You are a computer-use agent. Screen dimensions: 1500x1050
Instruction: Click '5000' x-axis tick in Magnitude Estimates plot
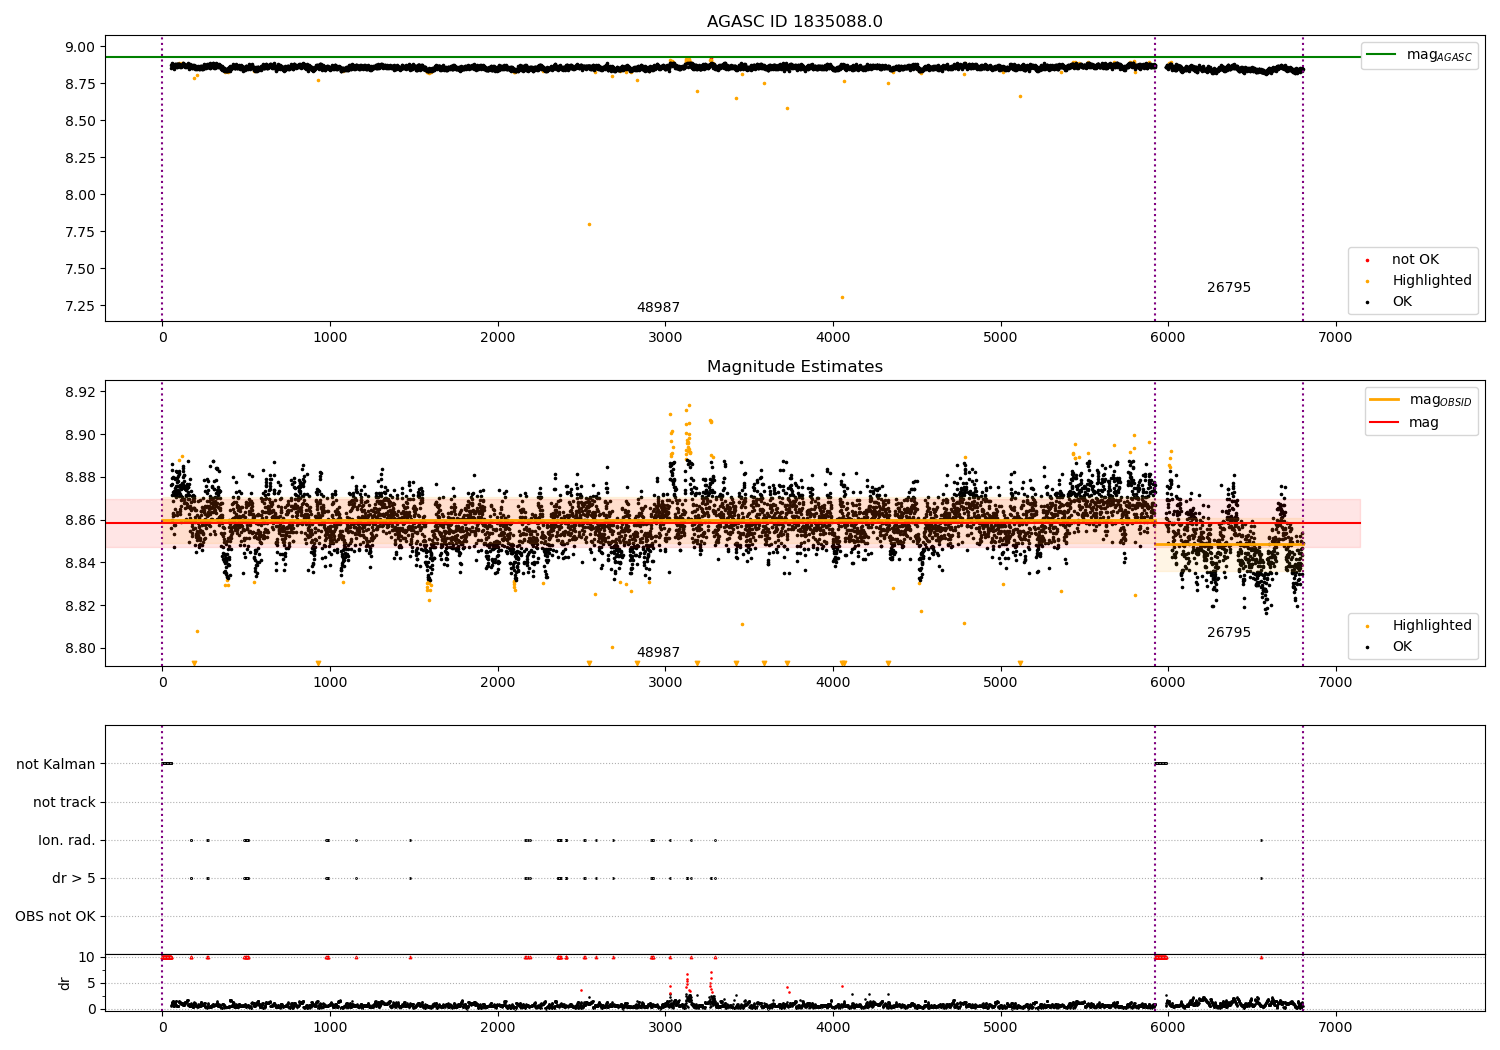pyautogui.click(x=1001, y=682)
